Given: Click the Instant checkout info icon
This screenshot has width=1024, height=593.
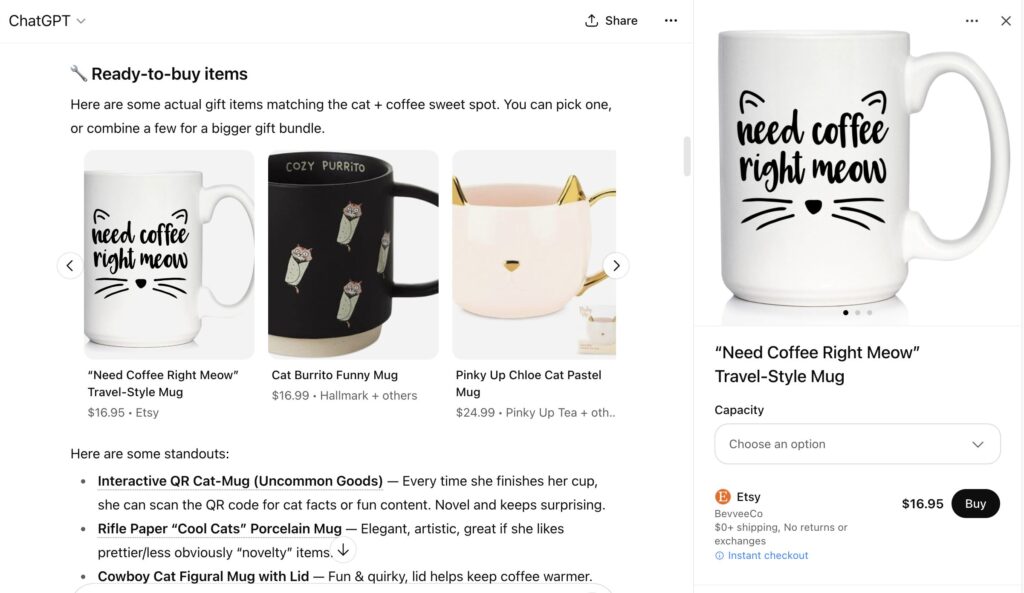Looking at the screenshot, I should click(x=720, y=556).
